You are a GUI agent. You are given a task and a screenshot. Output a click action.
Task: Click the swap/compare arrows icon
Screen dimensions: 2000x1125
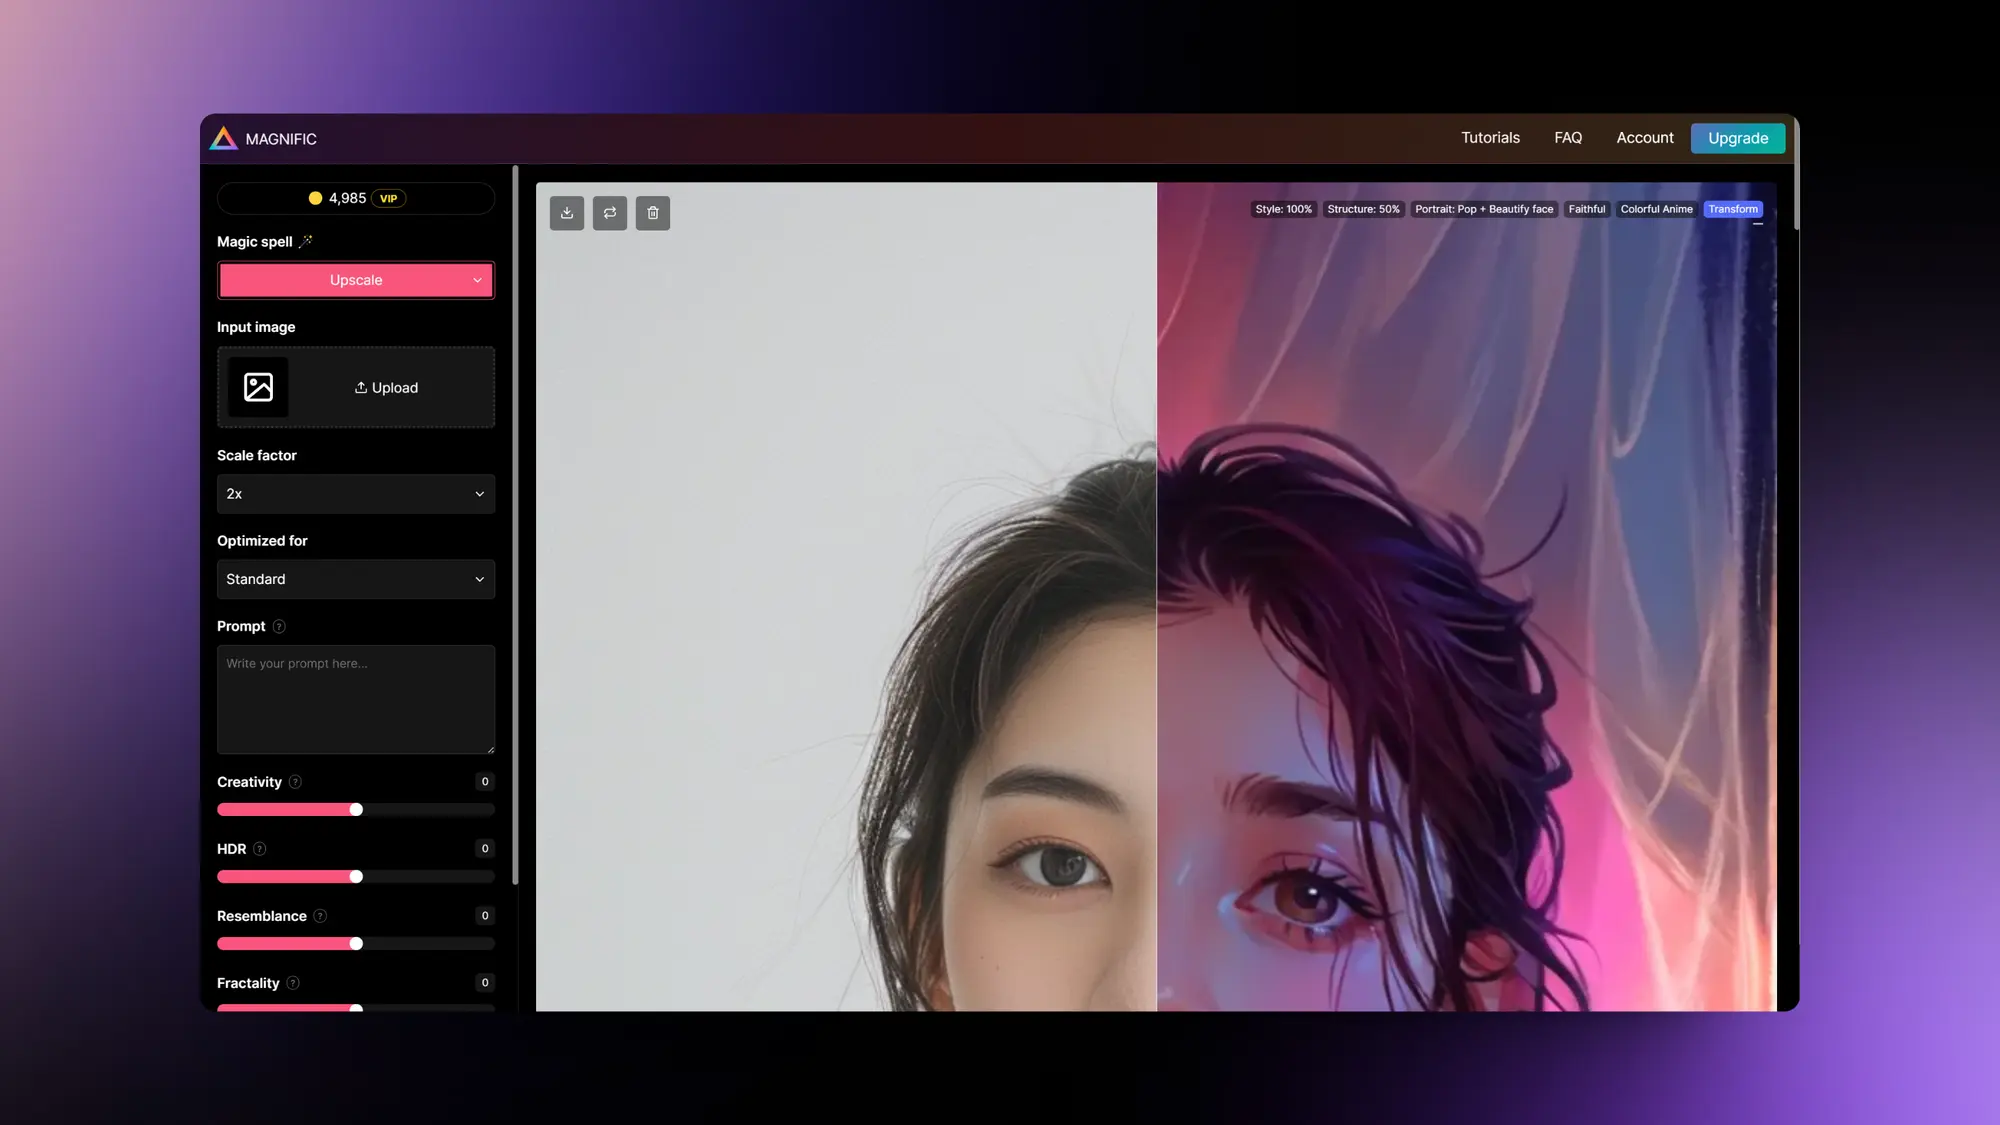point(610,213)
